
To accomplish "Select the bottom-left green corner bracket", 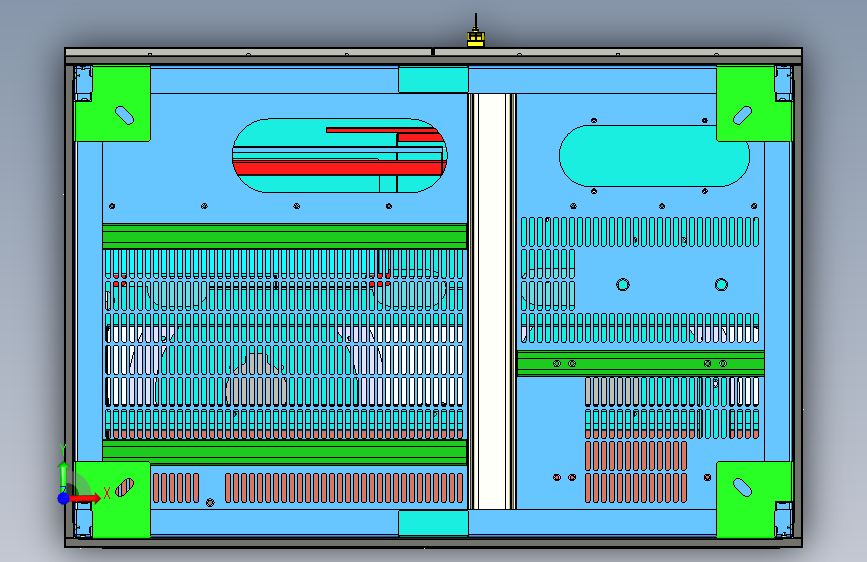I will coord(113,499).
